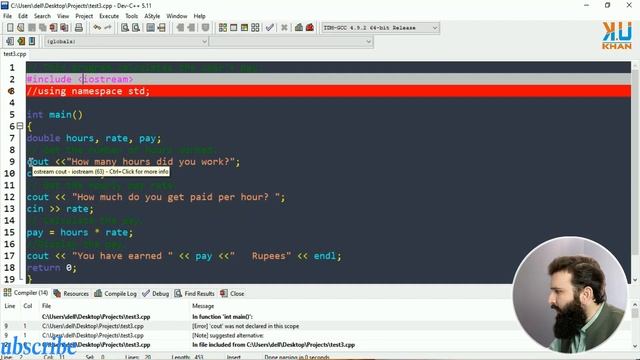The image size is (640, 360).
Task: Open the AStyle menu
Action: click(152, 16)
